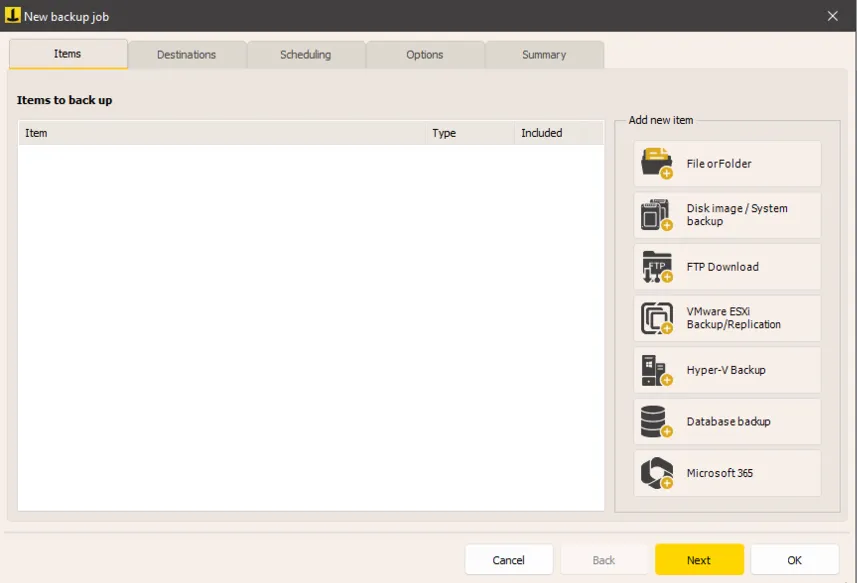Click the Database backup icon
The image size is (857, 583).
pos(657,421)
